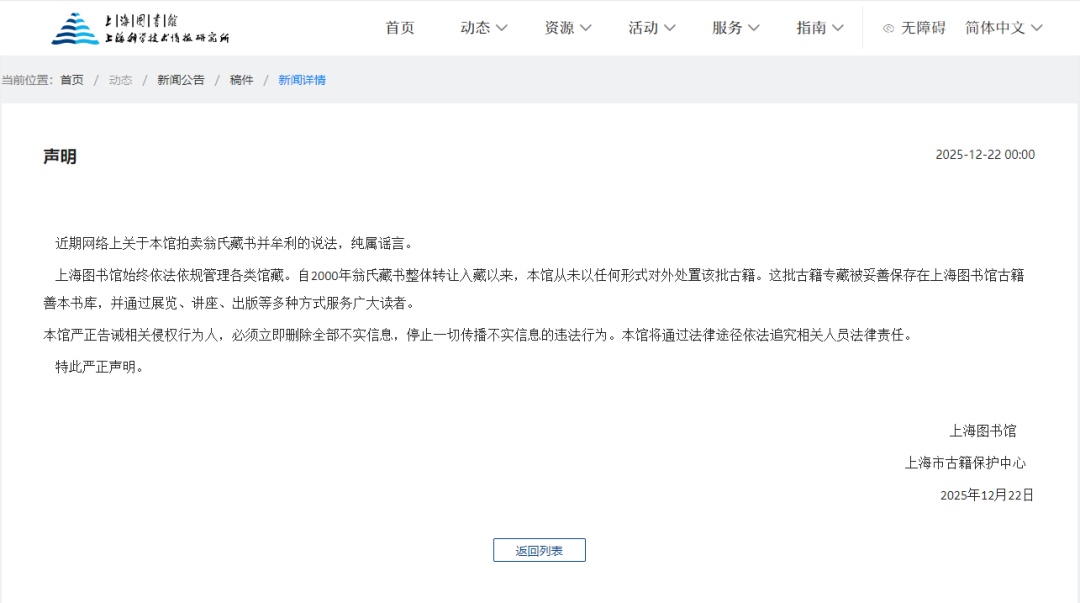This screenshot has height=603, width=1080.
Task: Click the 无障碍 accessibility eye icon
Action: [889, 28]
